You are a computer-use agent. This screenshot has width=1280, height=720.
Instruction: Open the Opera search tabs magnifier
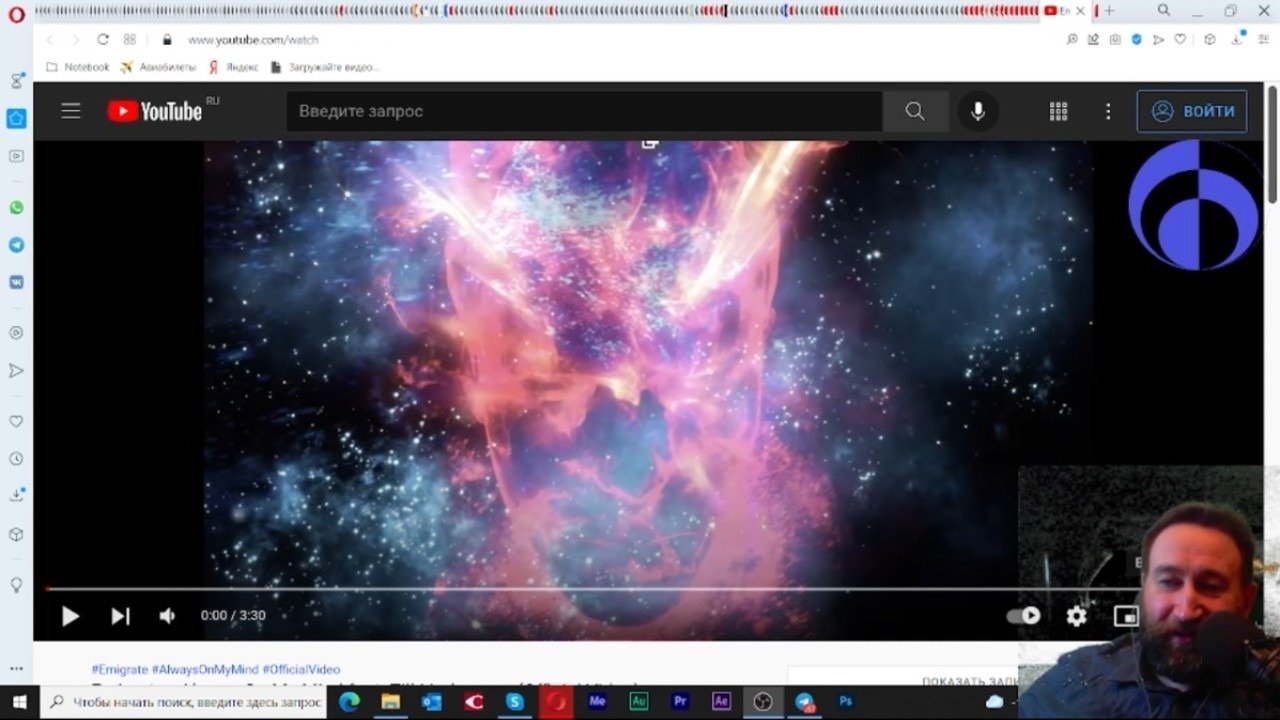(1164, 10)
